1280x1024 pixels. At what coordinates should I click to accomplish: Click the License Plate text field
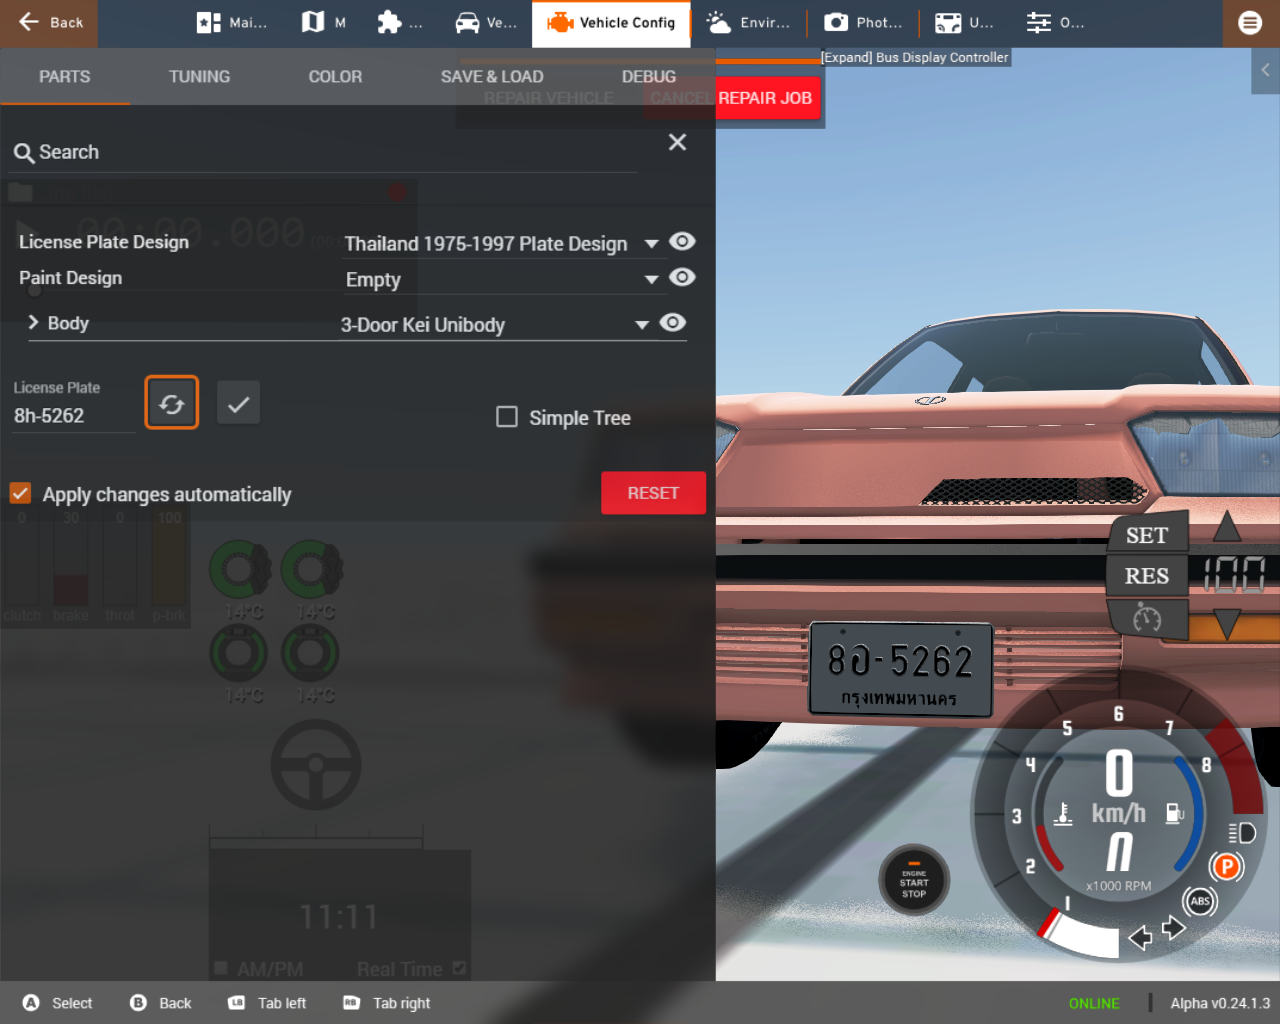point(72,416)
